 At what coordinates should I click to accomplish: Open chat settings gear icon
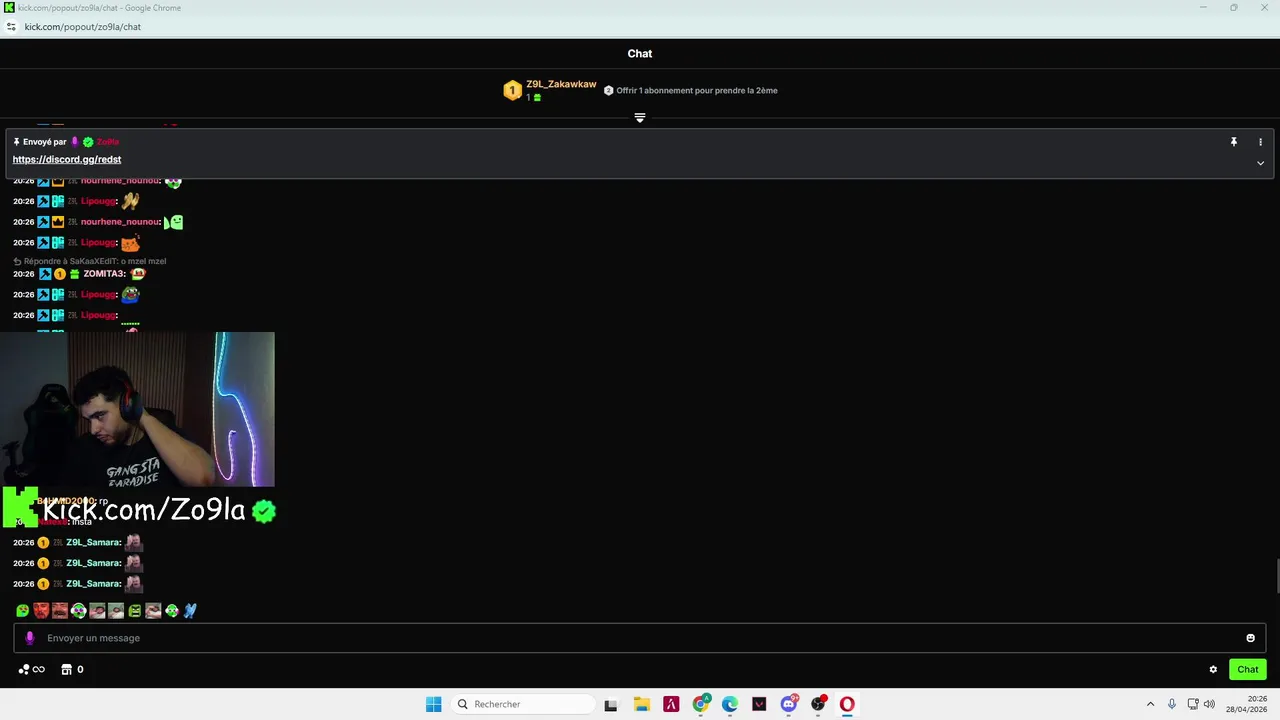click(x=1213, y=669)
